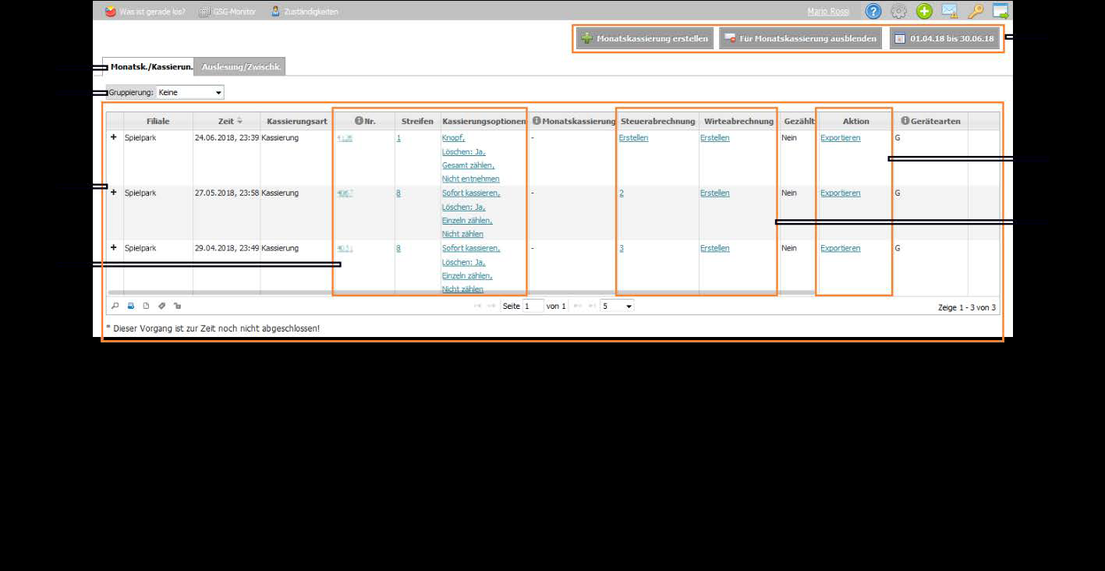Open settings via the gear icon
The image size is (1105, 571).
coord(899,11)
